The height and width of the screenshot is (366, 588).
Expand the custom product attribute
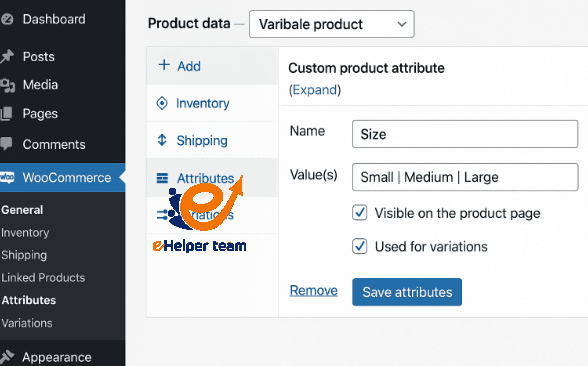tap(315, 90)
